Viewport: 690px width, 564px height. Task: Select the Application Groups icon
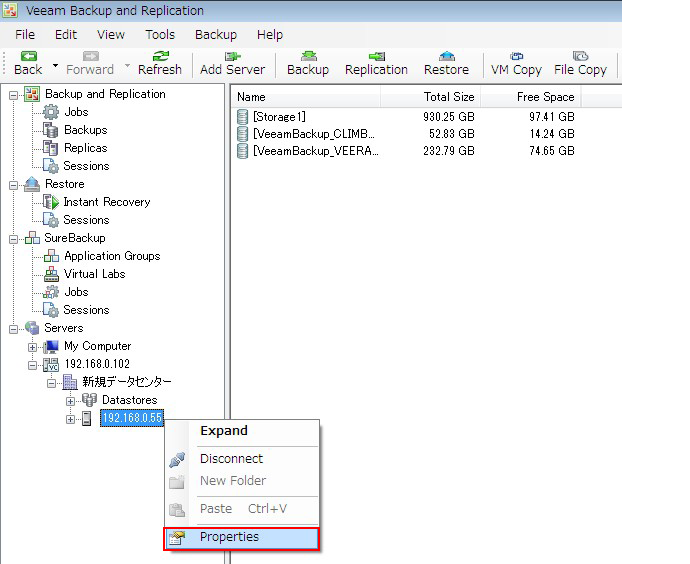tap(51, 256)
